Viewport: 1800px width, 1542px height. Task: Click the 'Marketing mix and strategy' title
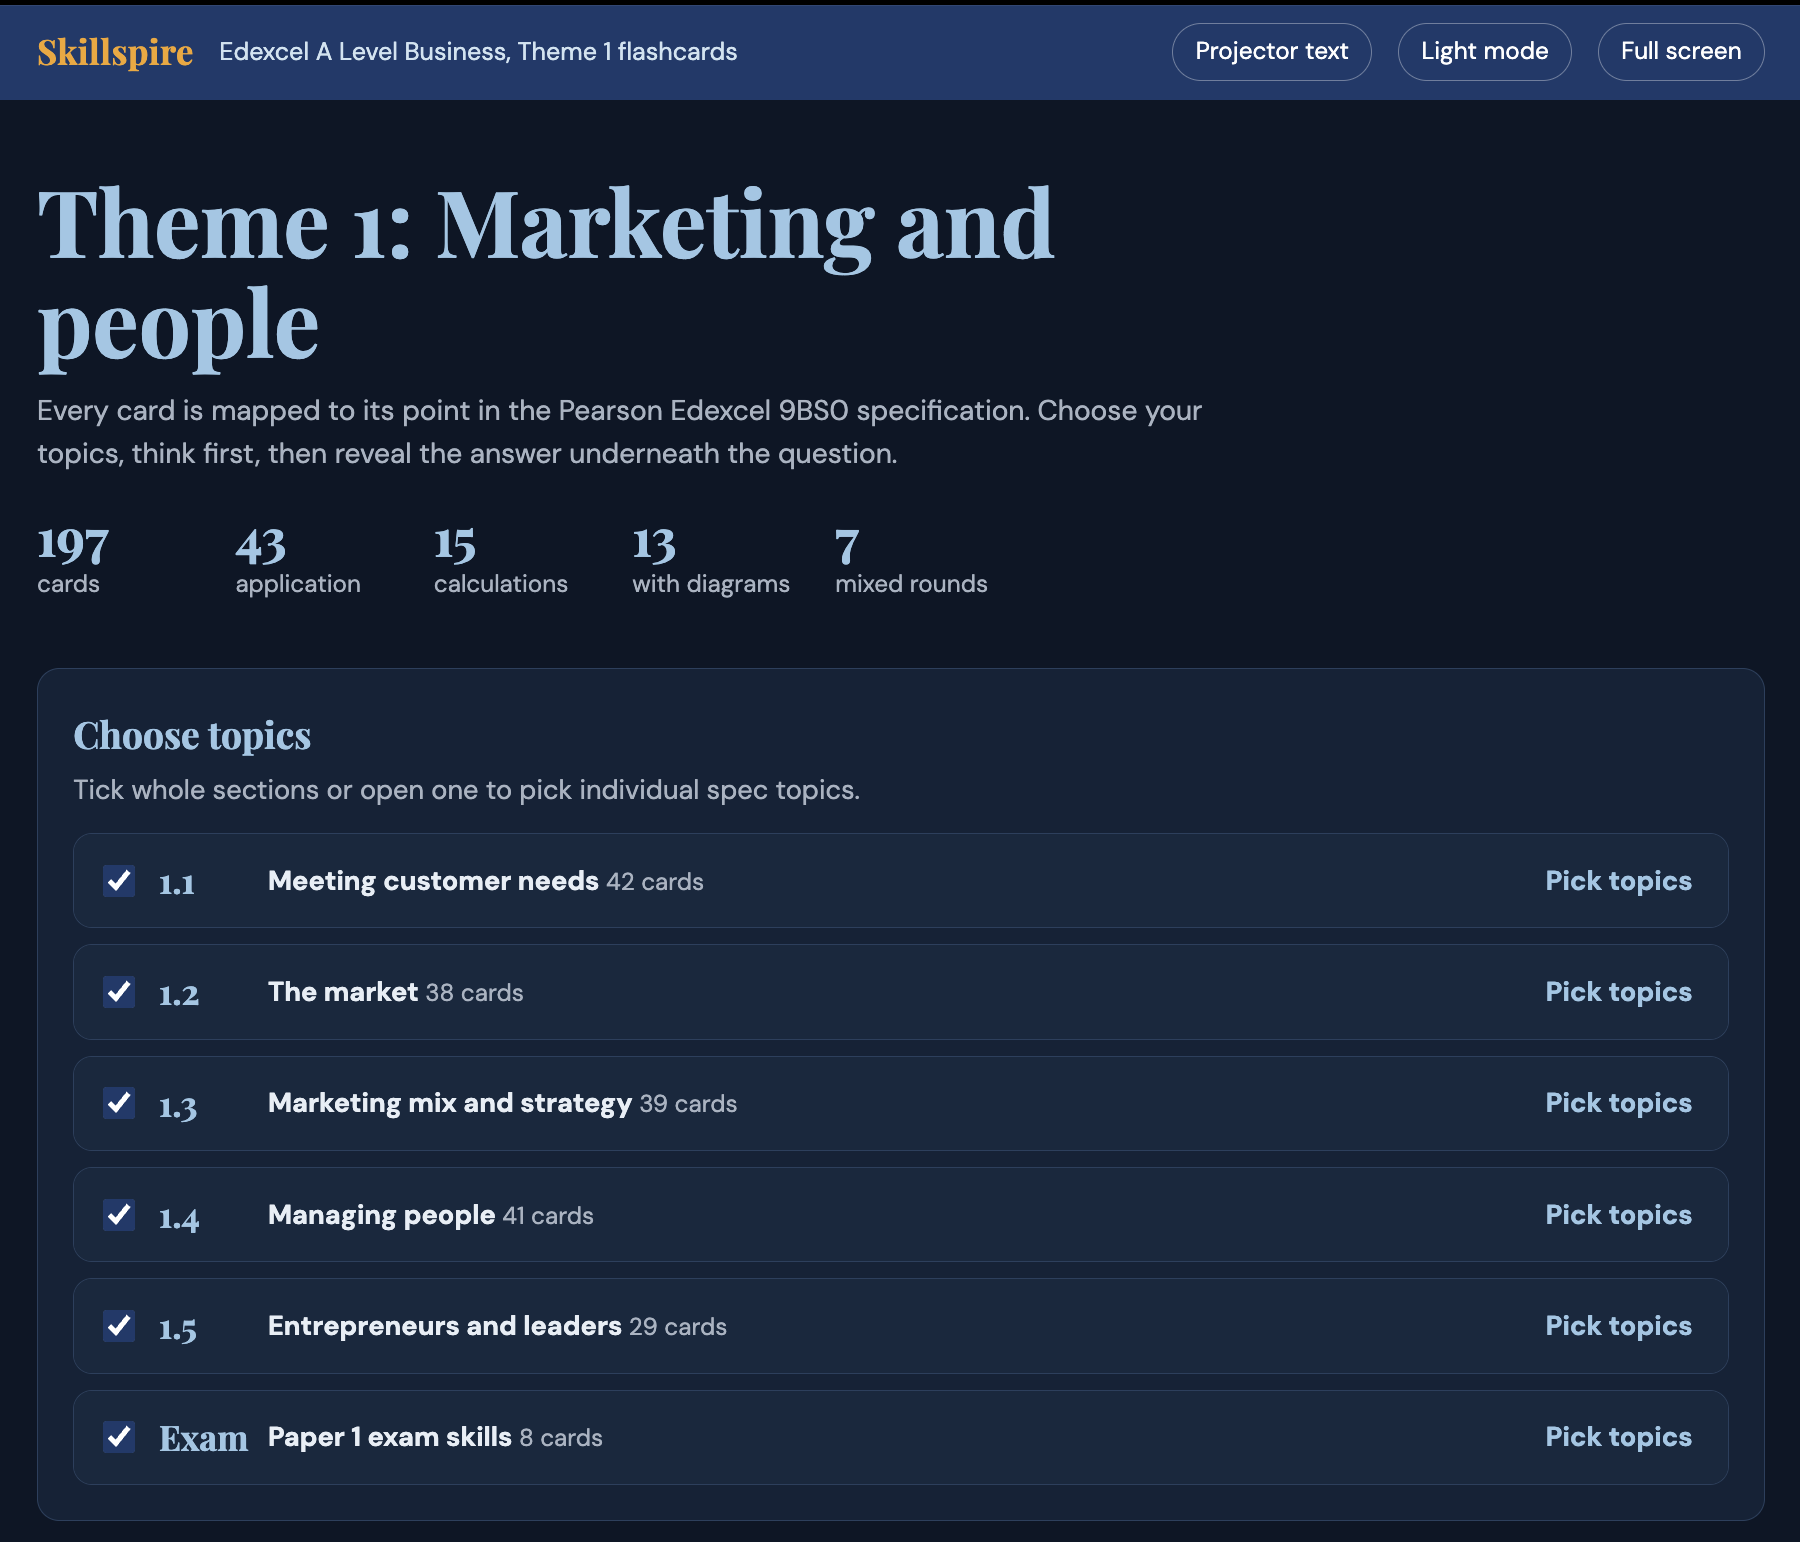[450, 1103]
